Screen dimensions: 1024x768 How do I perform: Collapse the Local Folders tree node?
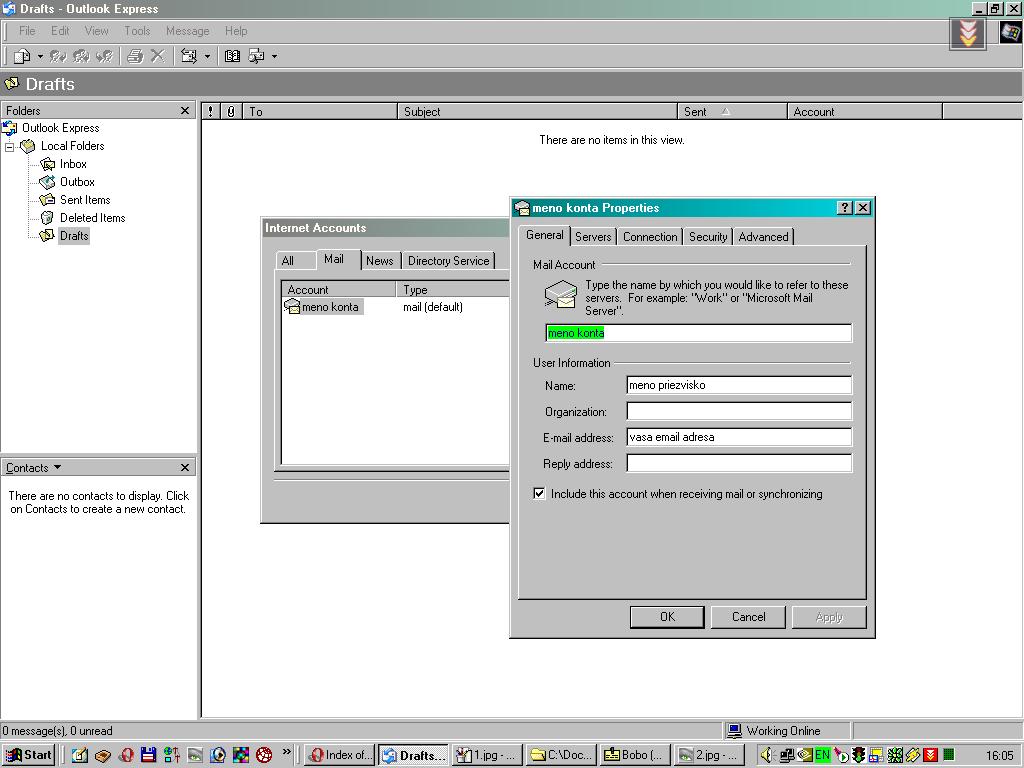pos(10,146)
